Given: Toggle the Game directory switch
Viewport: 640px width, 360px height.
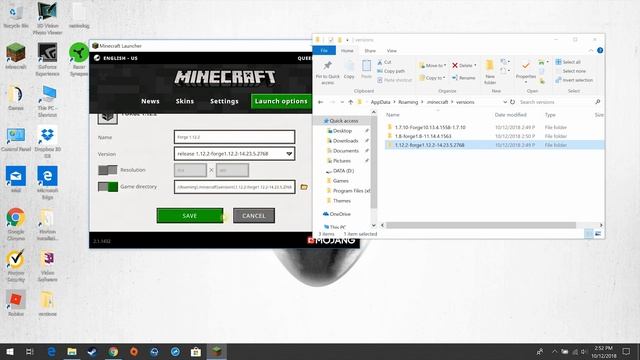Looking at the screenshot, I should (108, 187).
